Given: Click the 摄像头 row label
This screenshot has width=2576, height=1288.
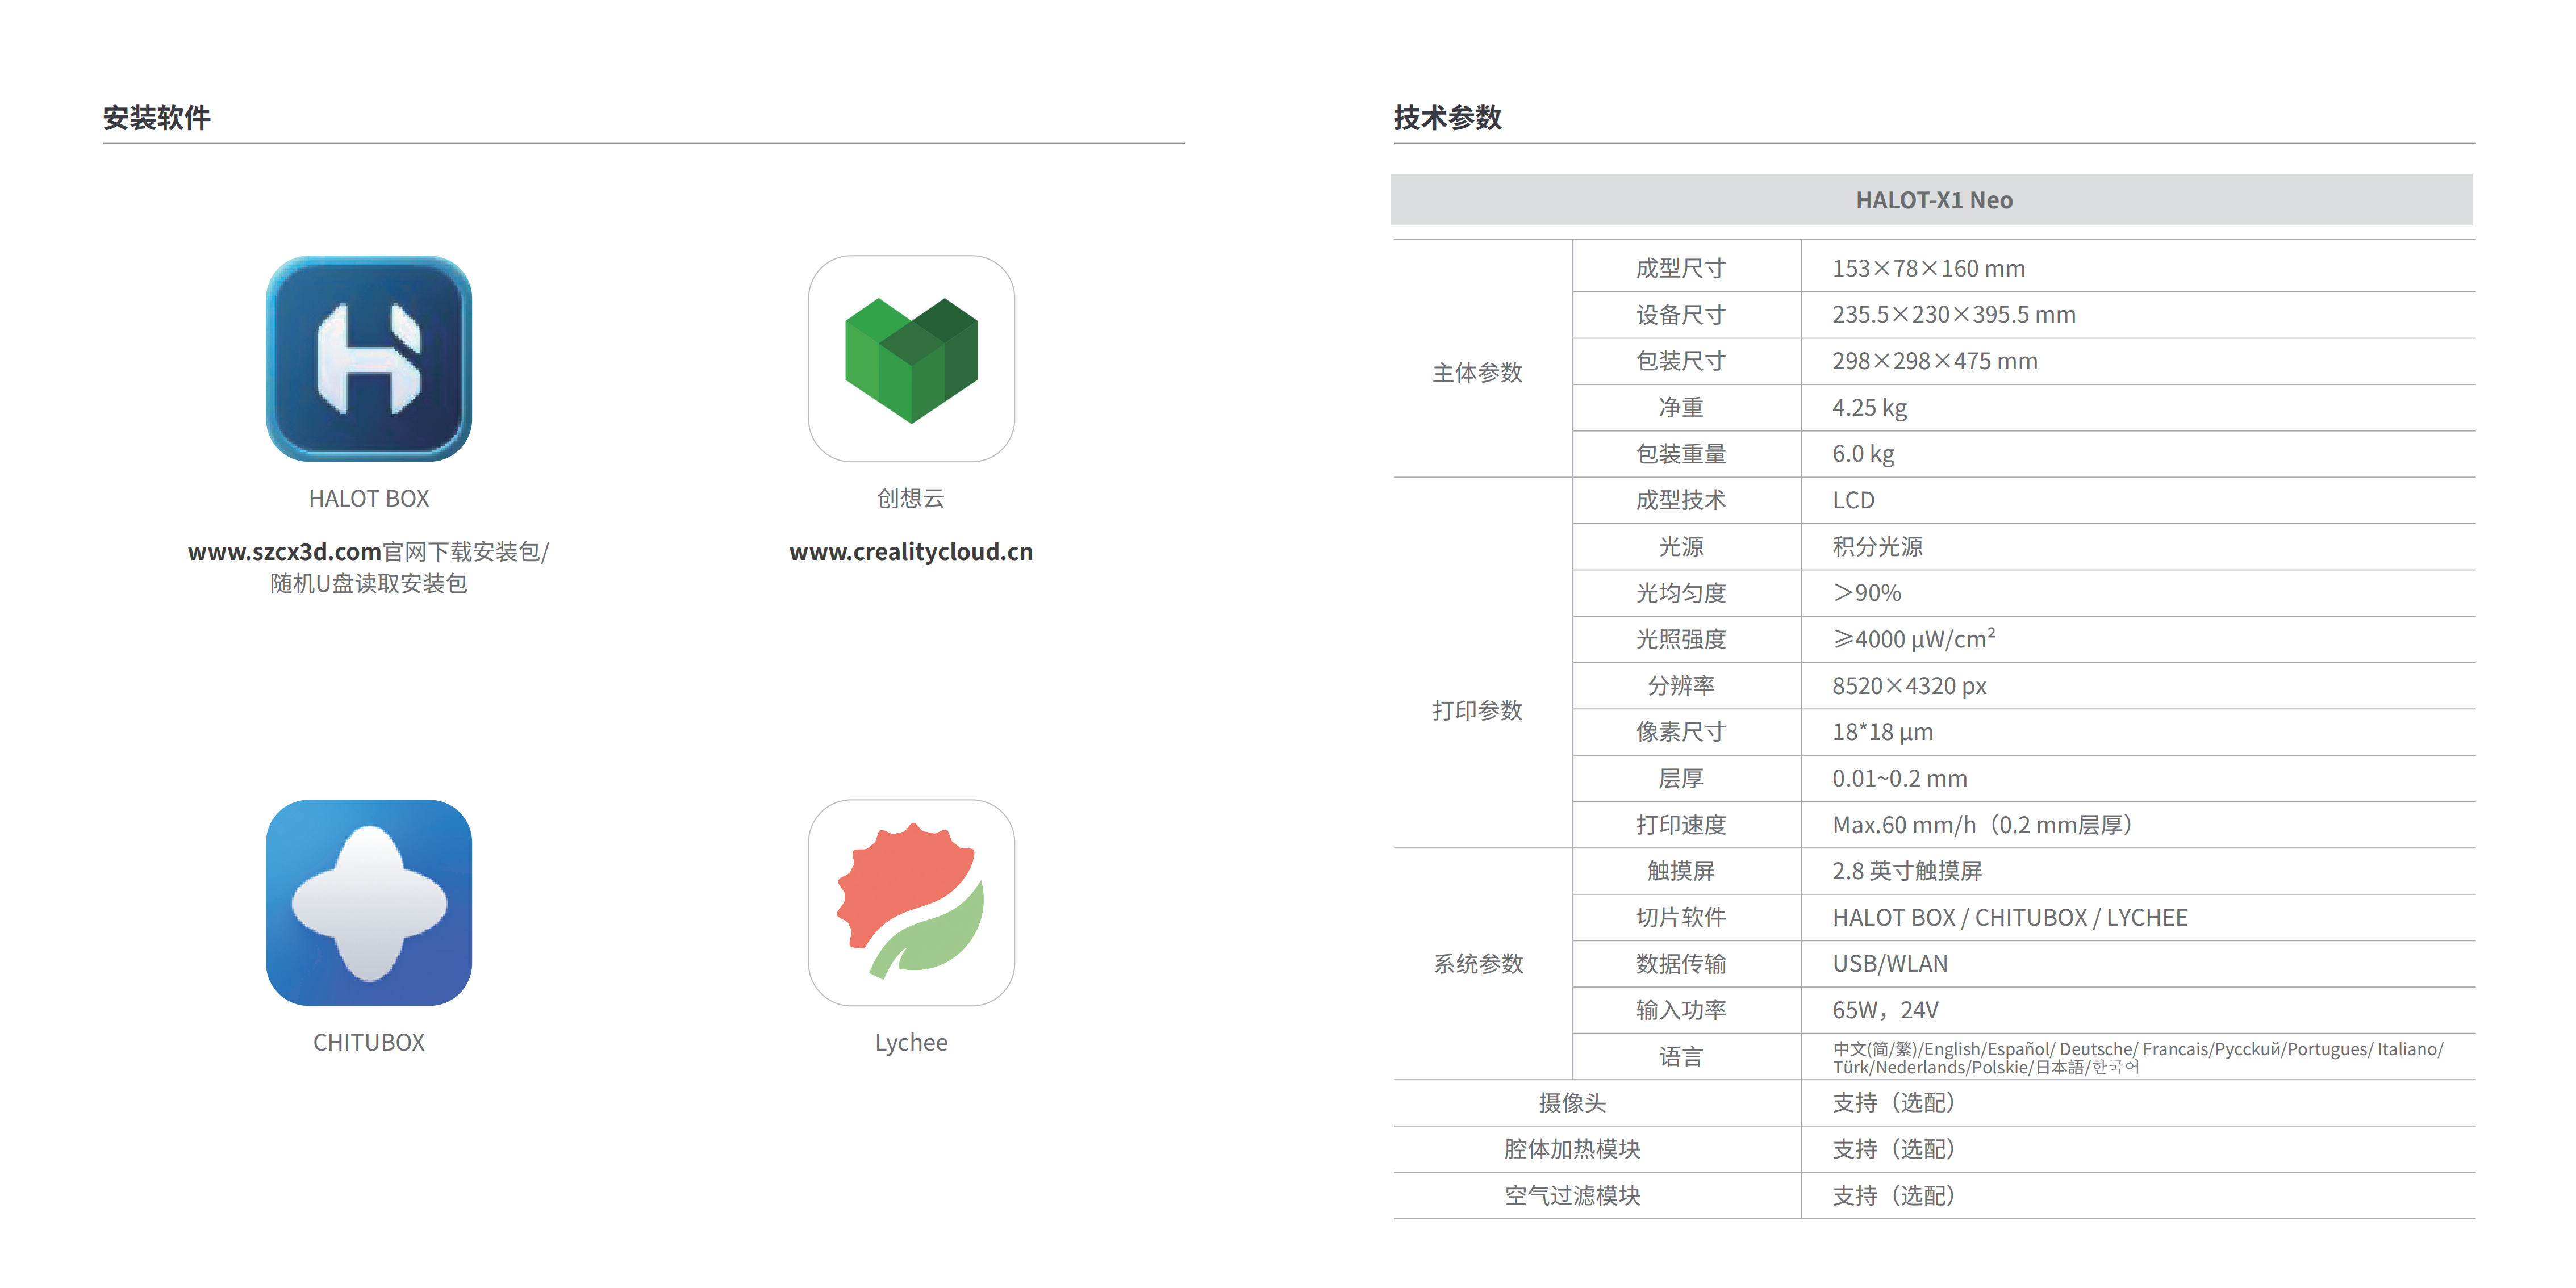Looking at the screenshot, I should [x=1572, y=1103].
